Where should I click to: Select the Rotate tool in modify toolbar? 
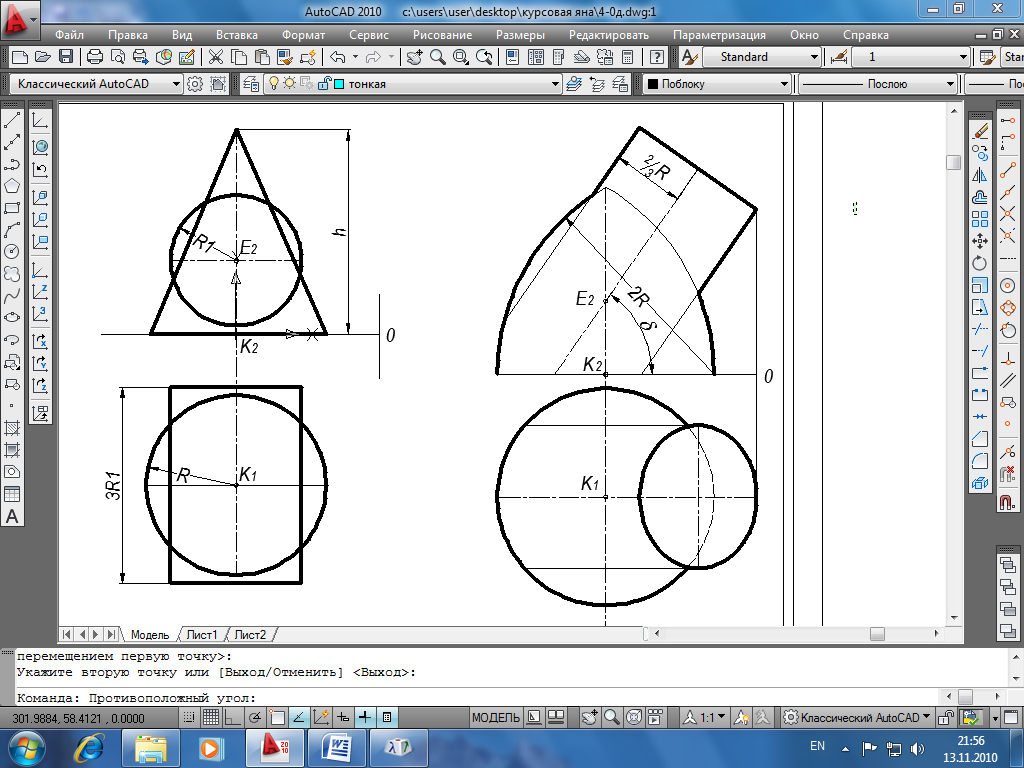[980, 263]
